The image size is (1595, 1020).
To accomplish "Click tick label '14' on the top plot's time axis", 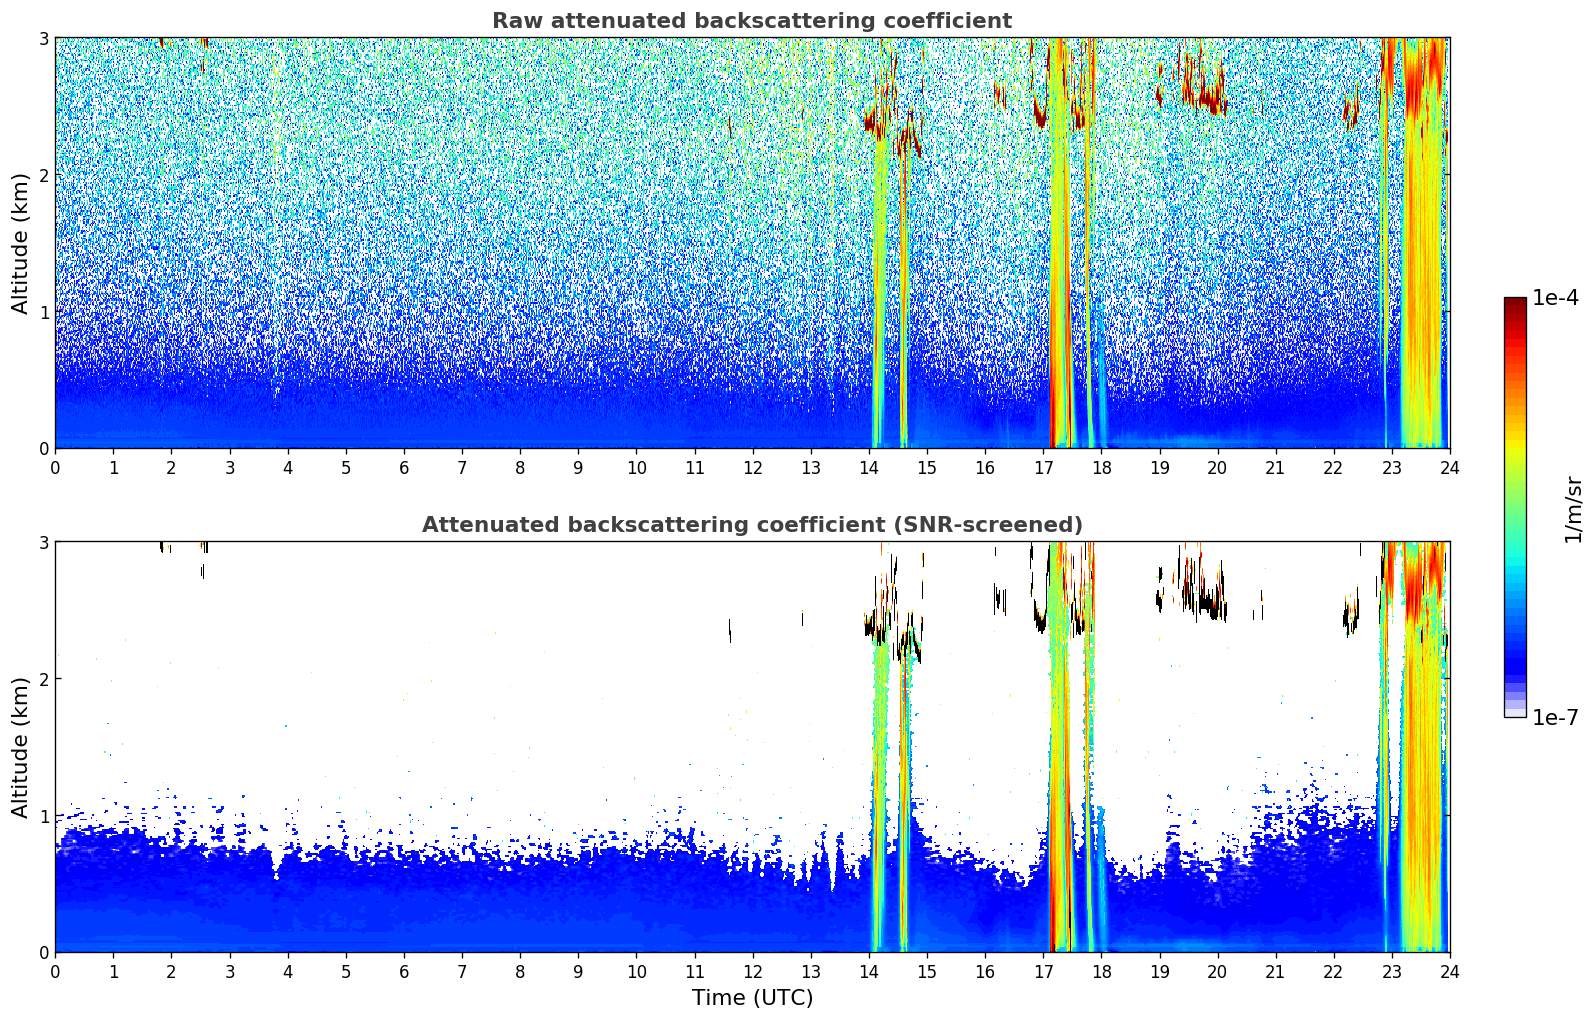I will [x=869, y=467].
